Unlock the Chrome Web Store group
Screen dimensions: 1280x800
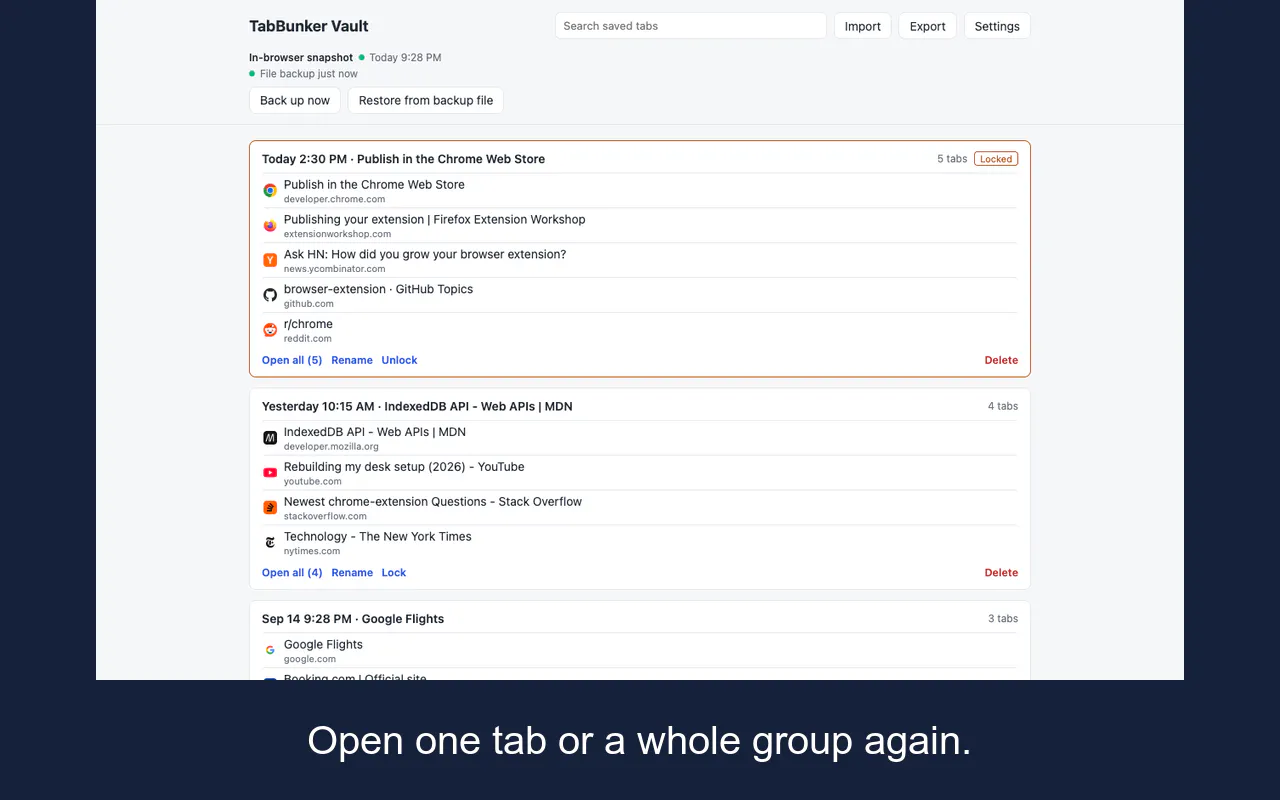click(x=399, y=360)
